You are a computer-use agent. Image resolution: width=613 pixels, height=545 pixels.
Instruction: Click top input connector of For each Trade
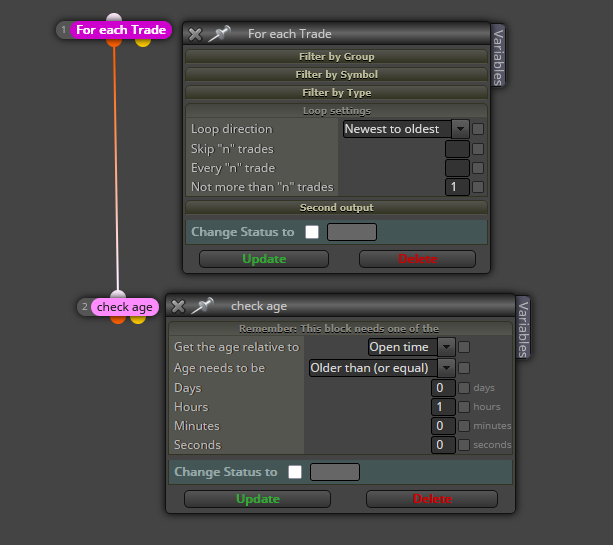(x=114, y=18)
